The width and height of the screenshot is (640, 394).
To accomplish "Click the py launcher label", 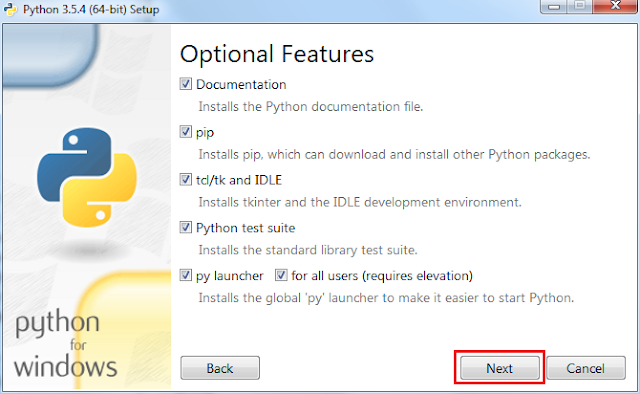I will click(229, 276).
